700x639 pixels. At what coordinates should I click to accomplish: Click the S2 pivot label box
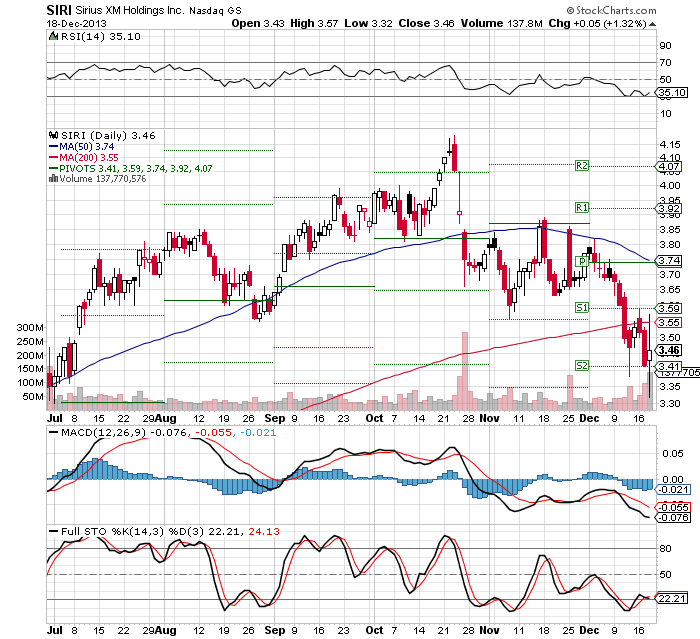582,366
